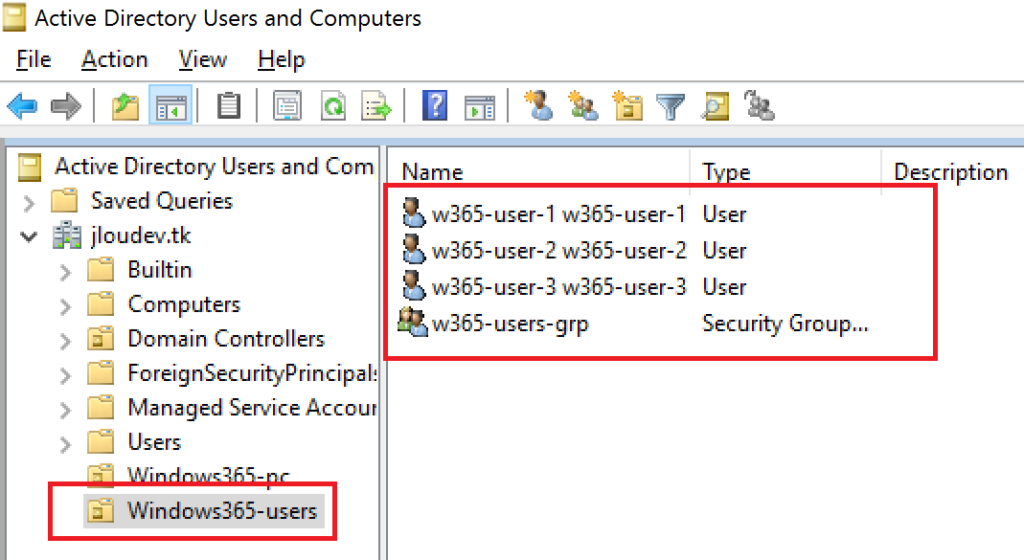Open the Action menu
This screenshot has width=1024, height=560.
[115, 59]
